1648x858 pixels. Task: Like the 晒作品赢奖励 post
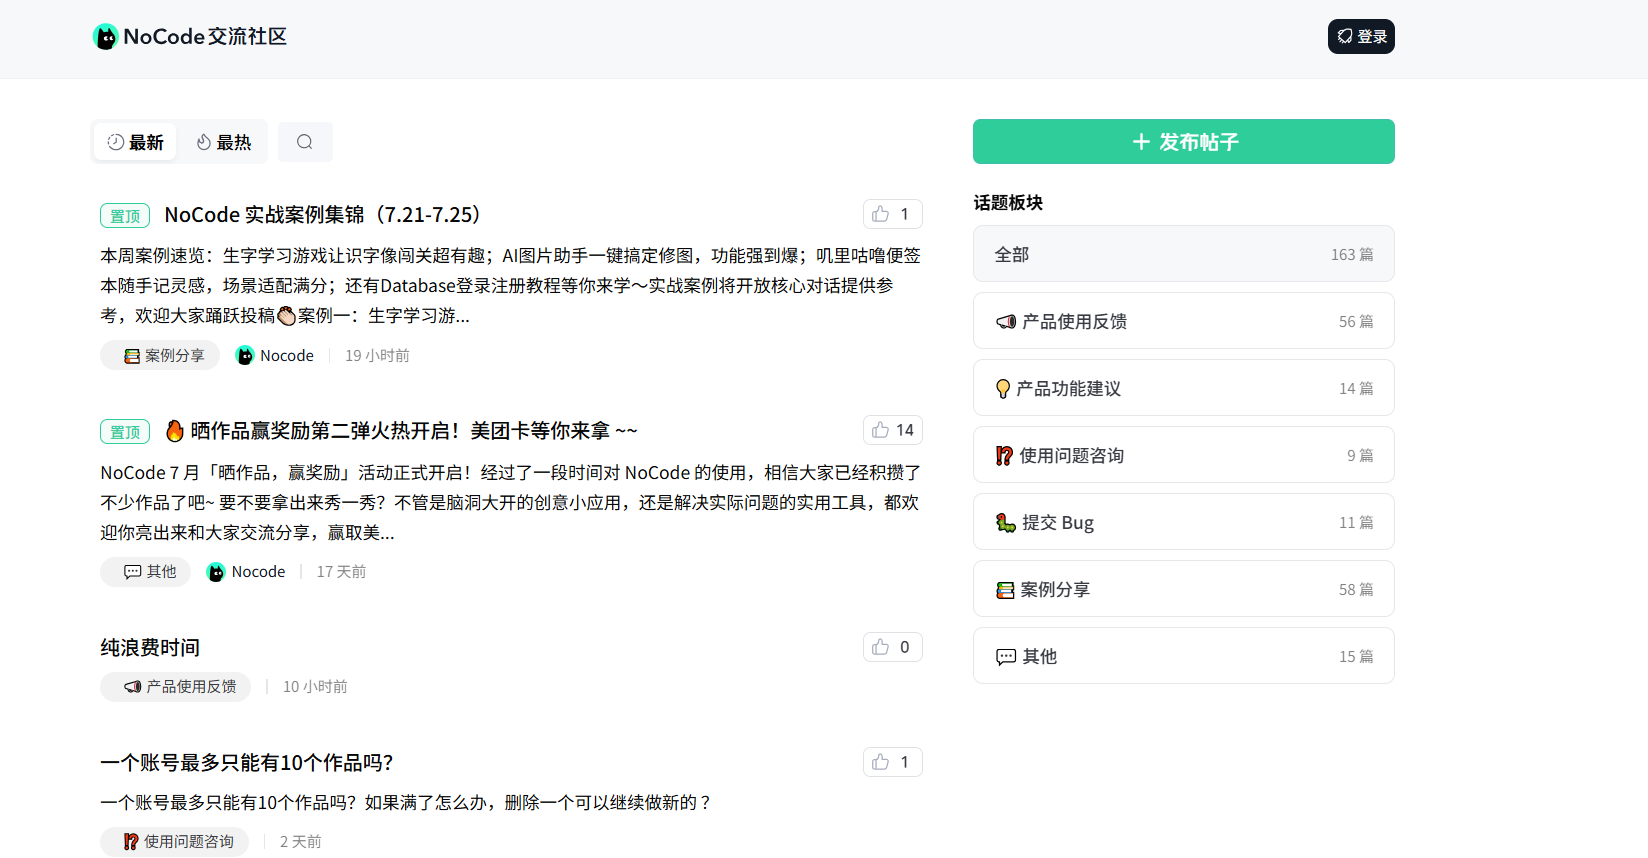click(x=892, y=430)
